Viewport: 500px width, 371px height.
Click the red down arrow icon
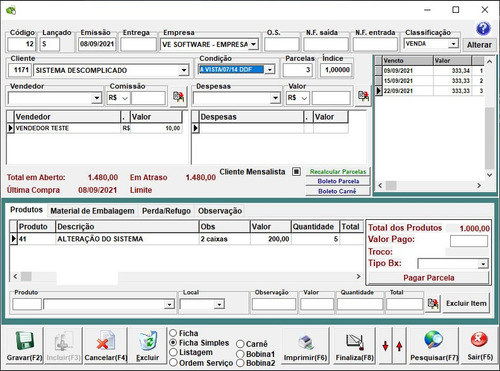click(385, 346)
